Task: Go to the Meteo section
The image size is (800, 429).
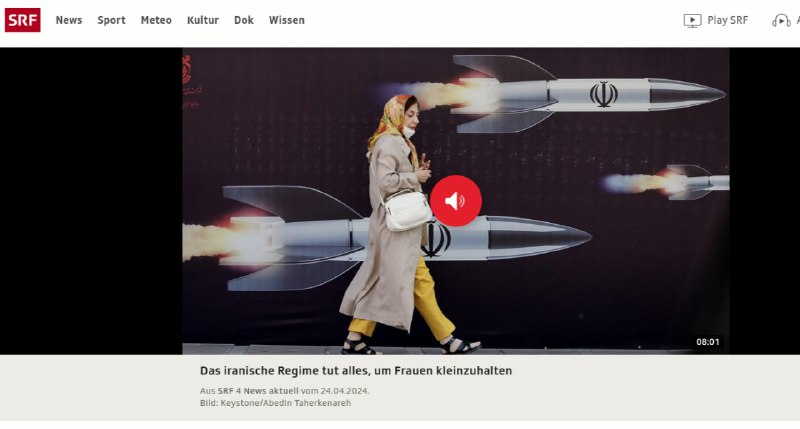Action: point(156,20)
